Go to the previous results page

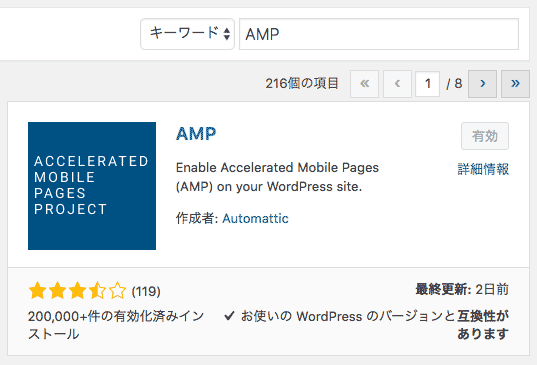[x=397, y=84]
